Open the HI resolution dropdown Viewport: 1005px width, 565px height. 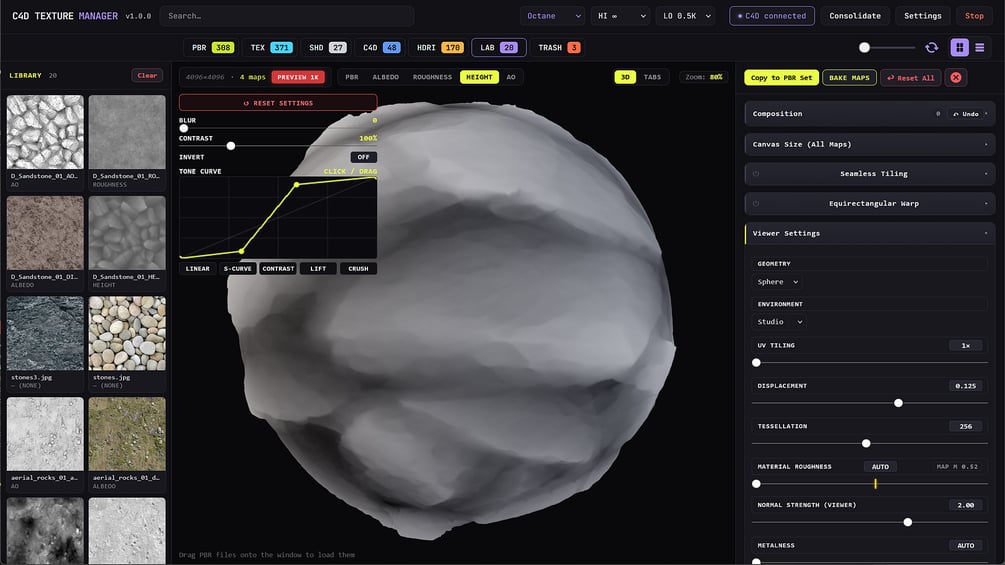(620, 16)
